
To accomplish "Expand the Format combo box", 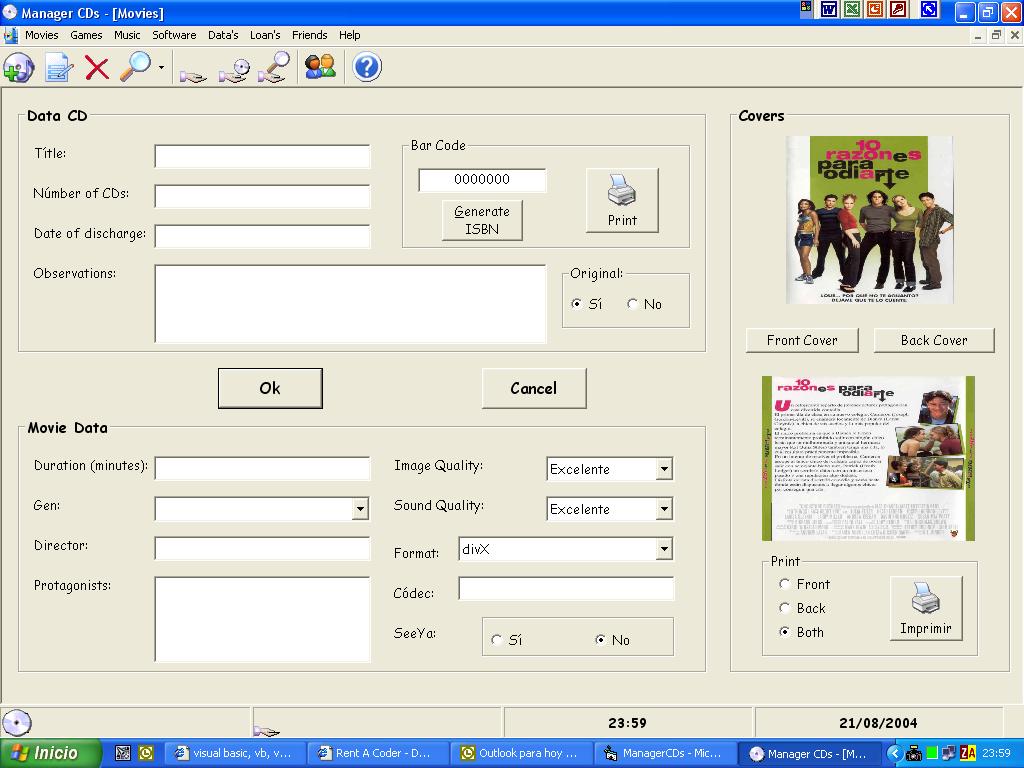I will pos(664,549).
